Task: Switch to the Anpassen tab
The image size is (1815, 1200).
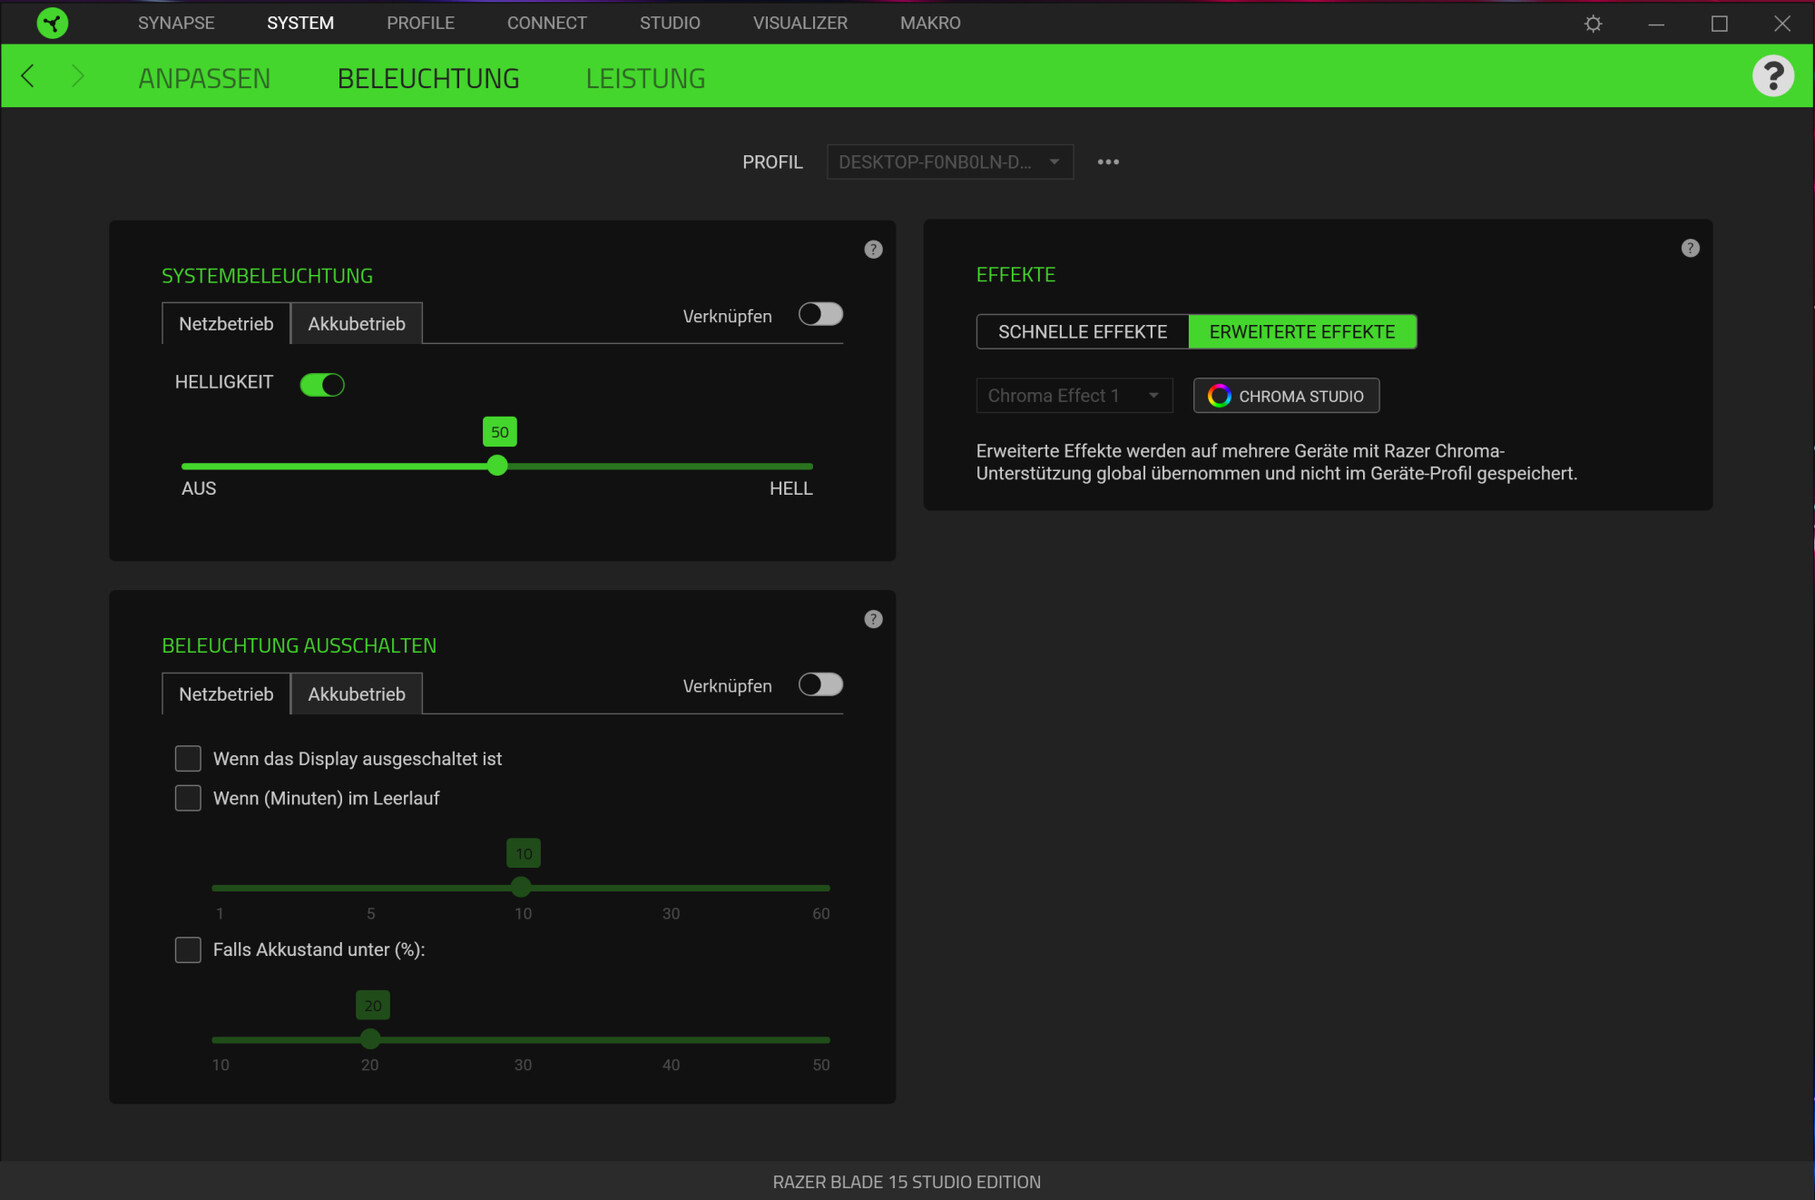Action: [x=204, y=78]
